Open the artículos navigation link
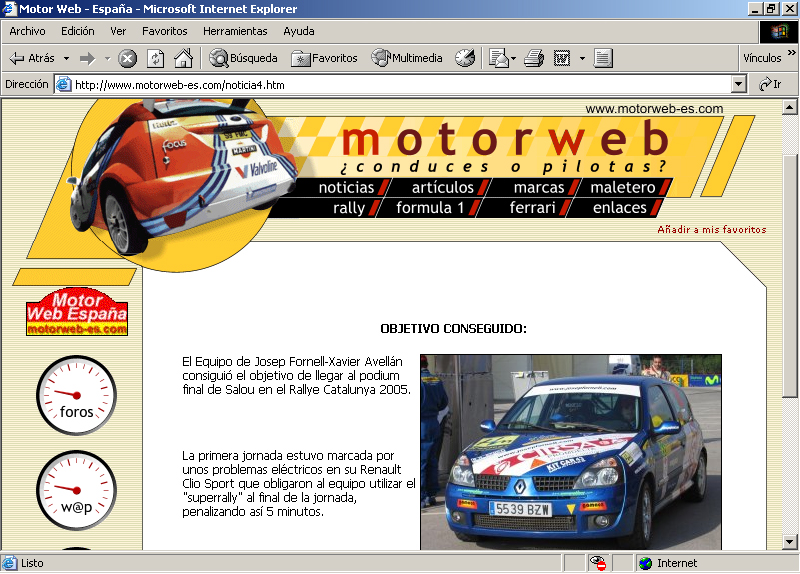 pyautogui.click(x=443, y=187)
